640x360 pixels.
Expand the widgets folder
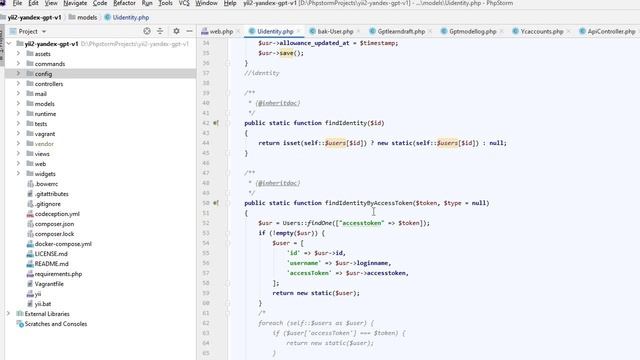point(18,173)
